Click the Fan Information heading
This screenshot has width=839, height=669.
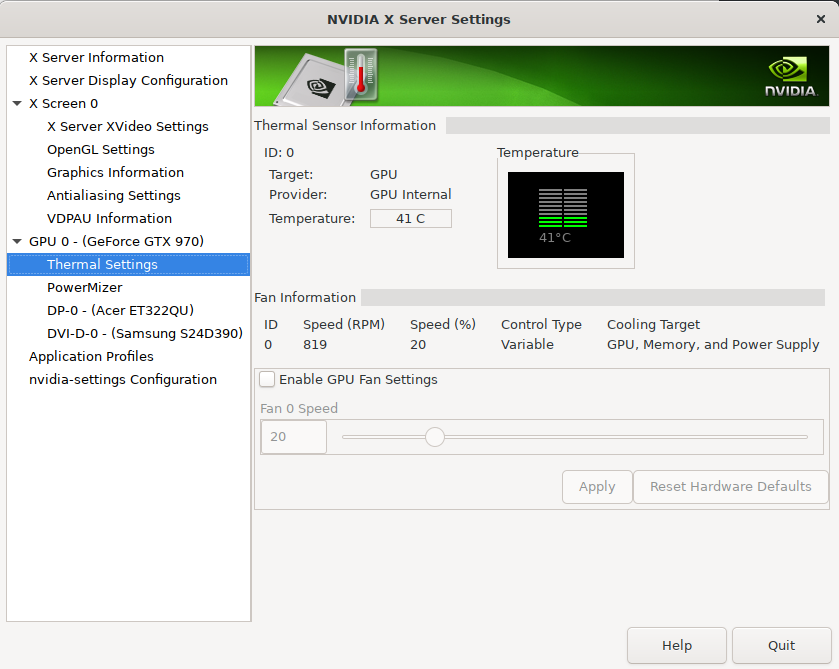click(x=305, y=297)
